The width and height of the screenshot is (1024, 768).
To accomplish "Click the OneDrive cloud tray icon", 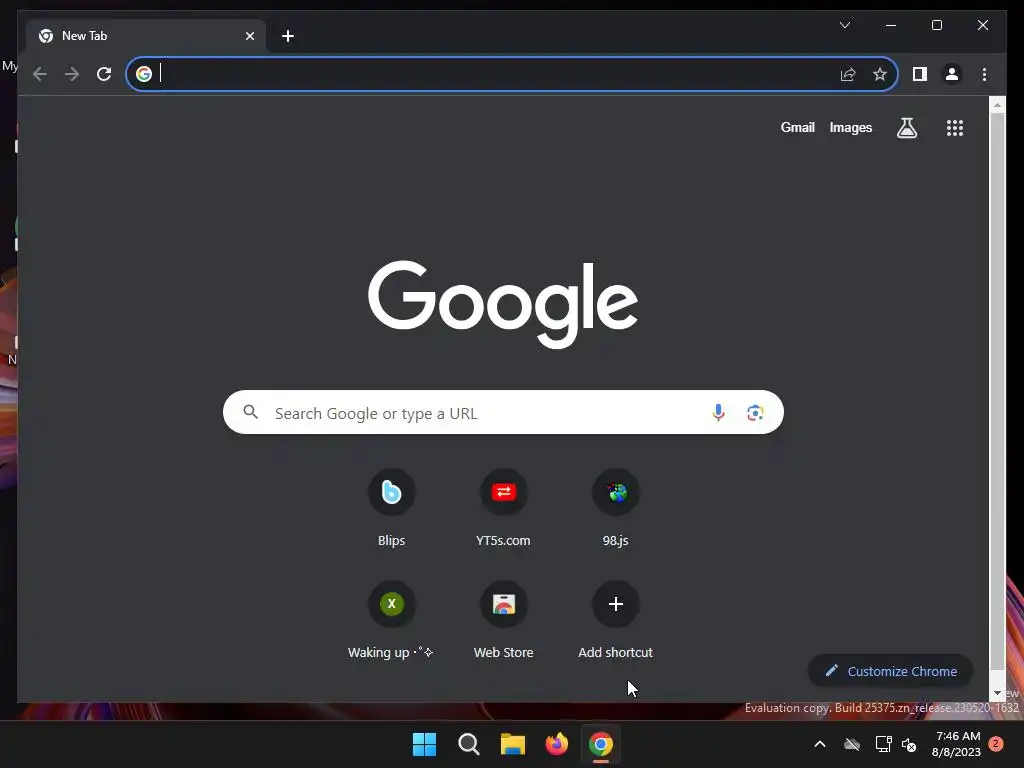I will coord(852,744).
